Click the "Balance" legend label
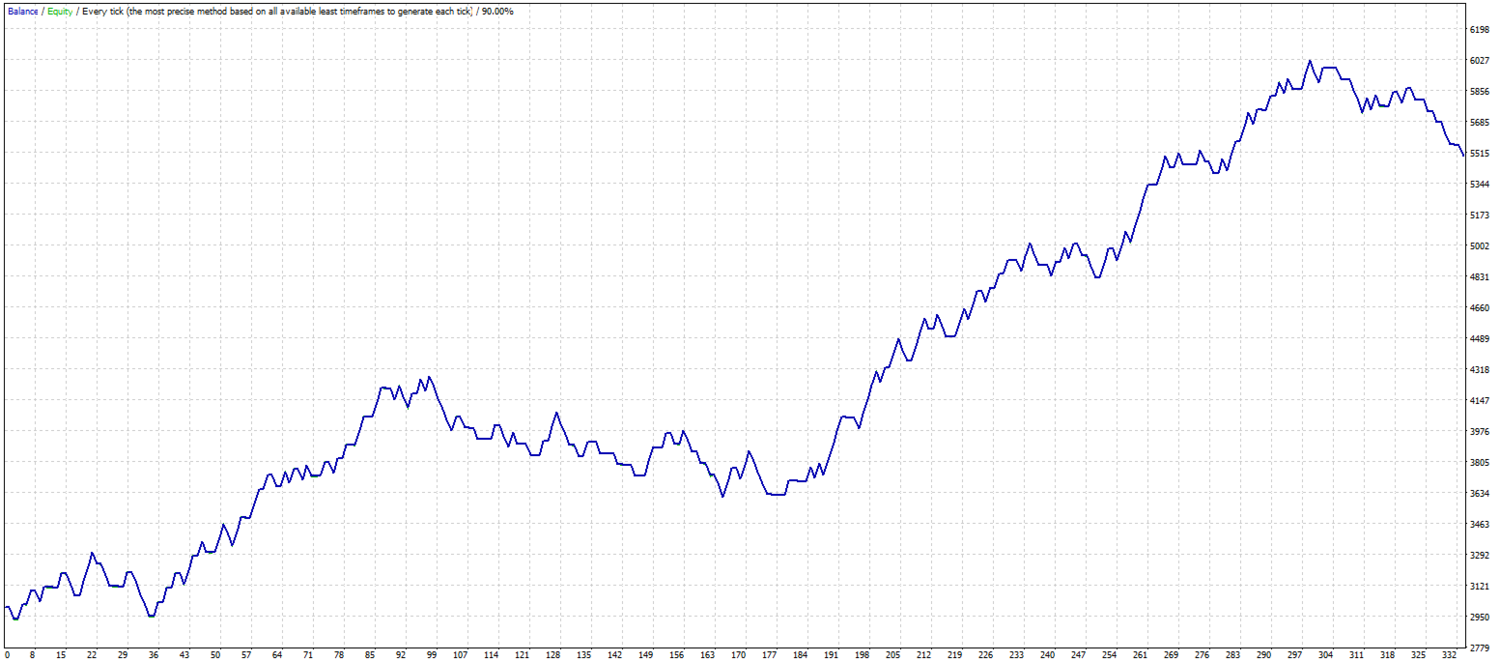Screen dimensions: 1500x662 [x=23, y=10]
